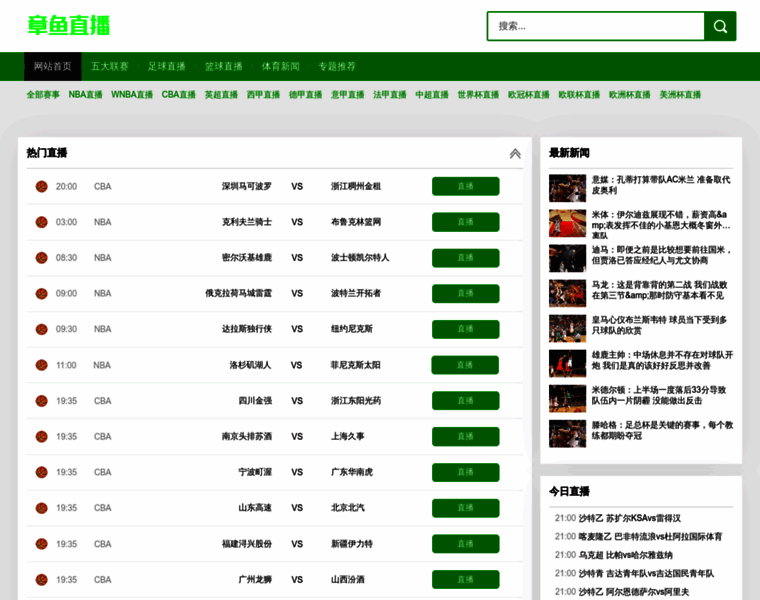Open news thumbnail beside 孔蒂打算带队AC米兰 headline
The image size is (760, 600).
[568, 188]
